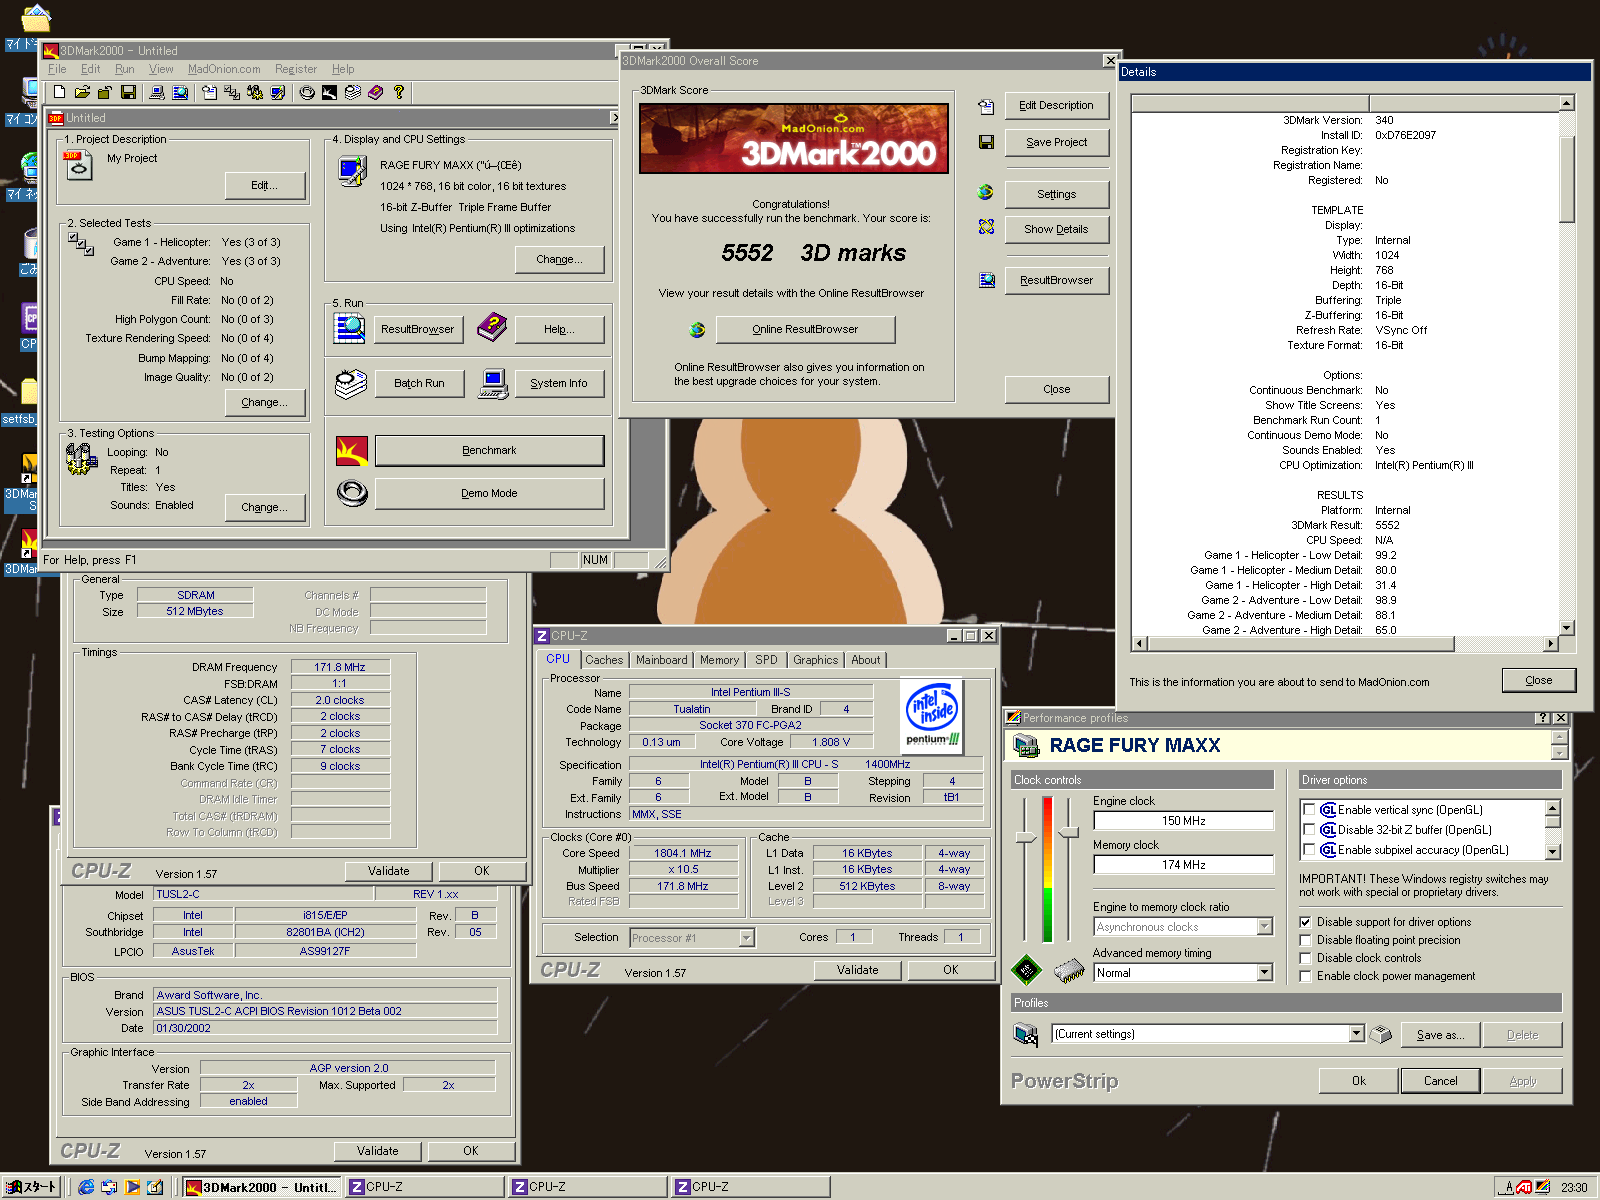This screenshot has height=1200, width=1600.
Task: Click the memory clock slider handle in PowerStrip
Action: click(1069, 831)
